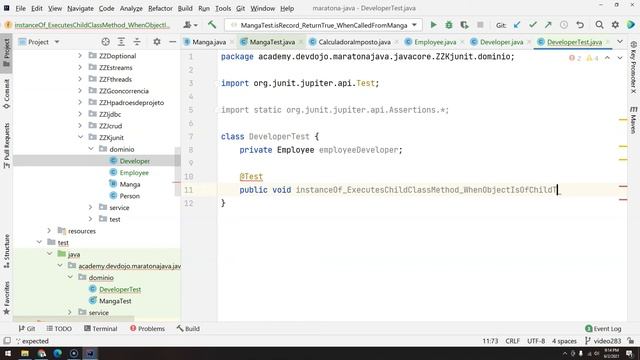This screenshot has width=640, height=360.
Task: Open the Problems tool window
Action: pyautogui.click(x=147, y=329)
